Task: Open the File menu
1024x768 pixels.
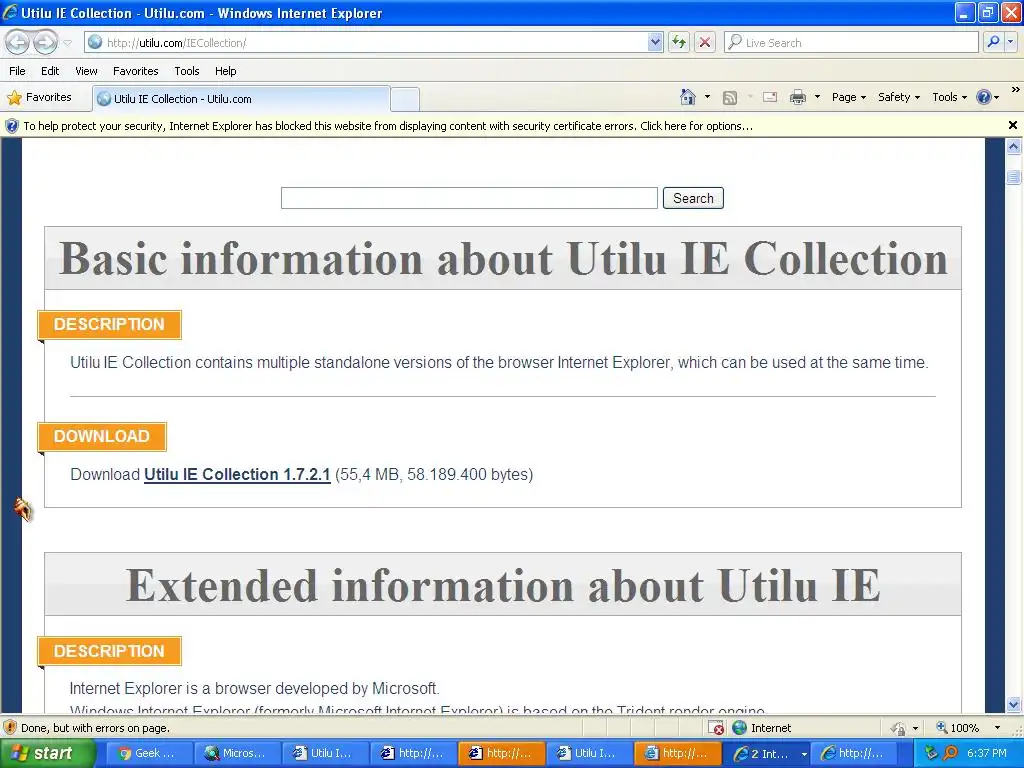Action: click(x=18, y=71)
